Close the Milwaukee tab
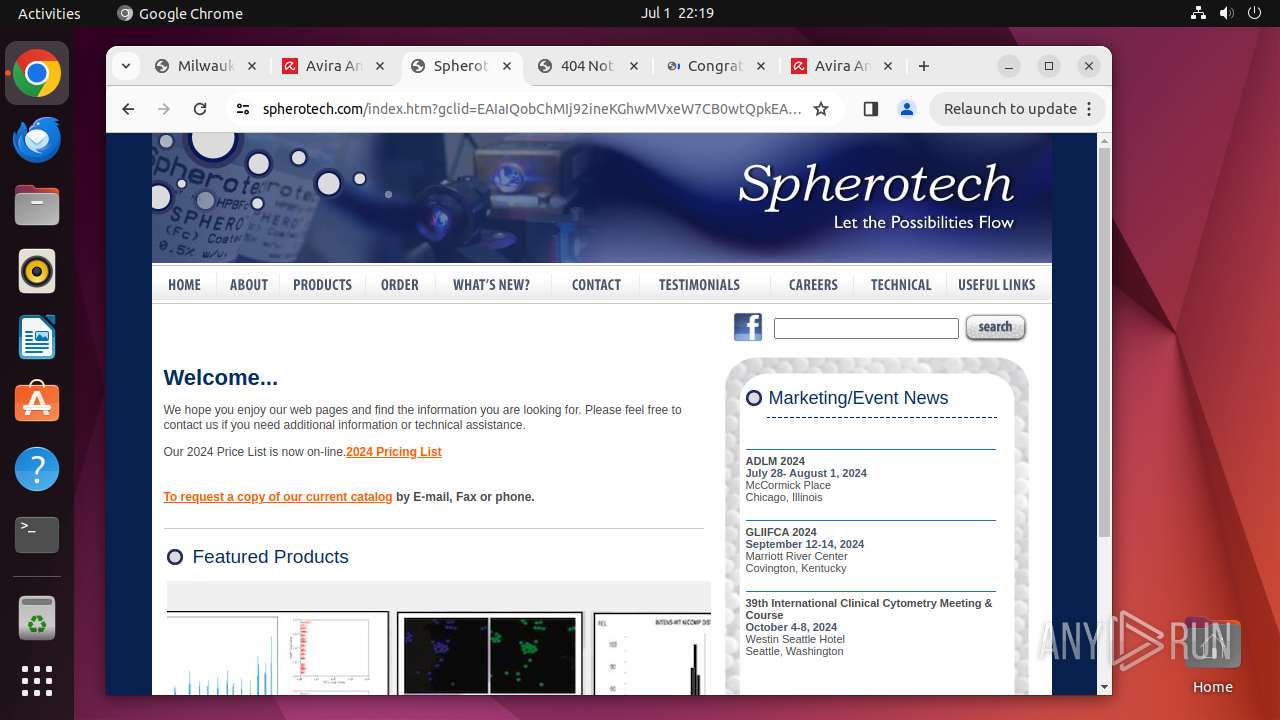 [252, 66]
